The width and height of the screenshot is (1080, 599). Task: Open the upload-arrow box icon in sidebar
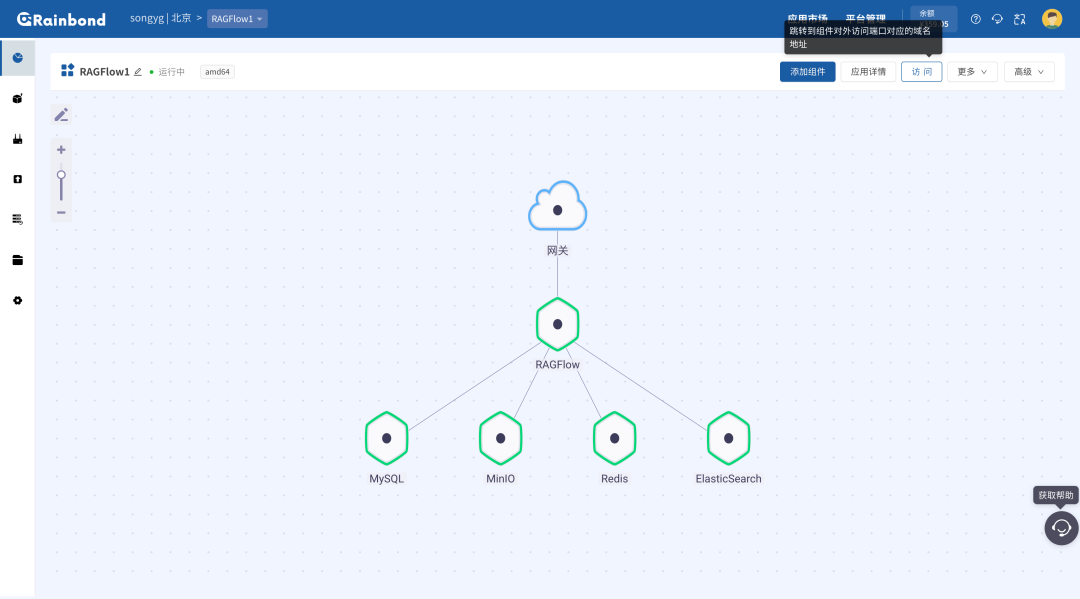[18, 179]
